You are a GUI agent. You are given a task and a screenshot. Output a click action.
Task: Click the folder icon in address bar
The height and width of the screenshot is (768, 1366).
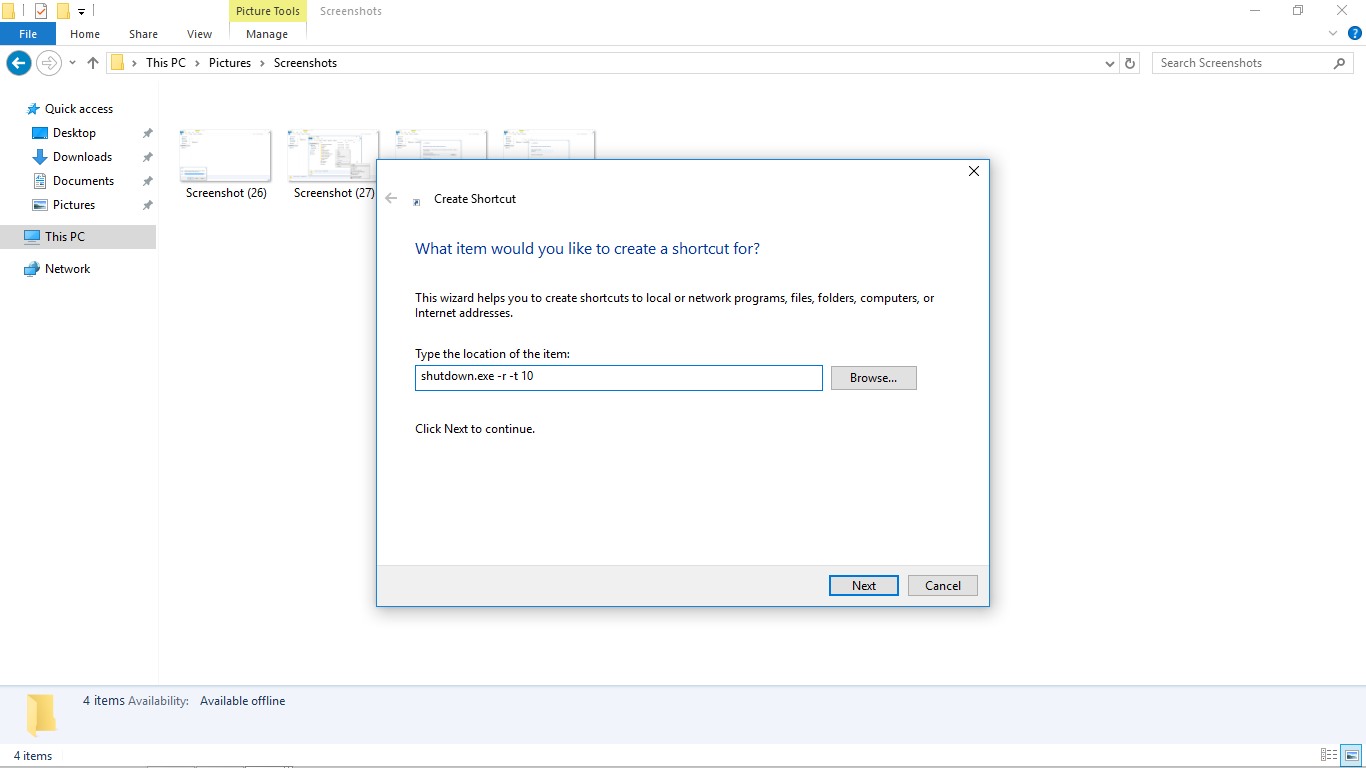pyautogui.click(x=117, y=63)
